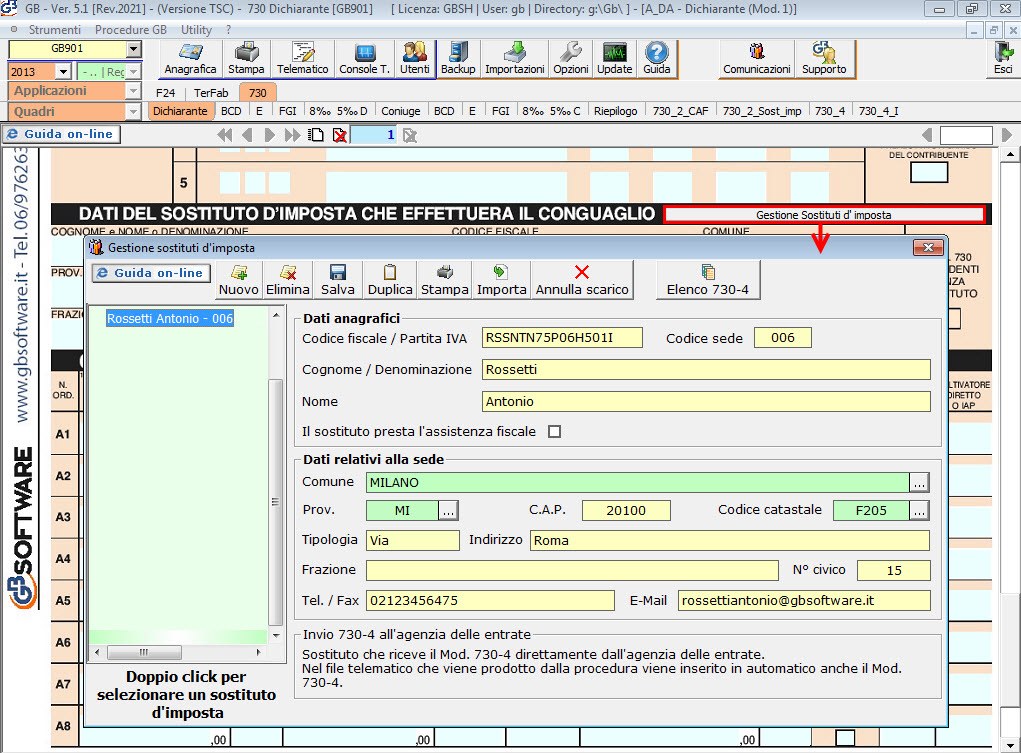Start a Backup from toolbar
The height and width of the screenshot is (753, 1021).
point(458,59)
